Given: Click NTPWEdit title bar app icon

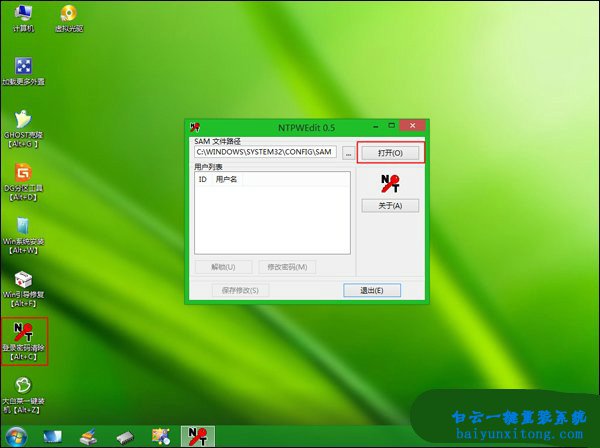Looking at the screenshot, I should (x=195, y=127).
